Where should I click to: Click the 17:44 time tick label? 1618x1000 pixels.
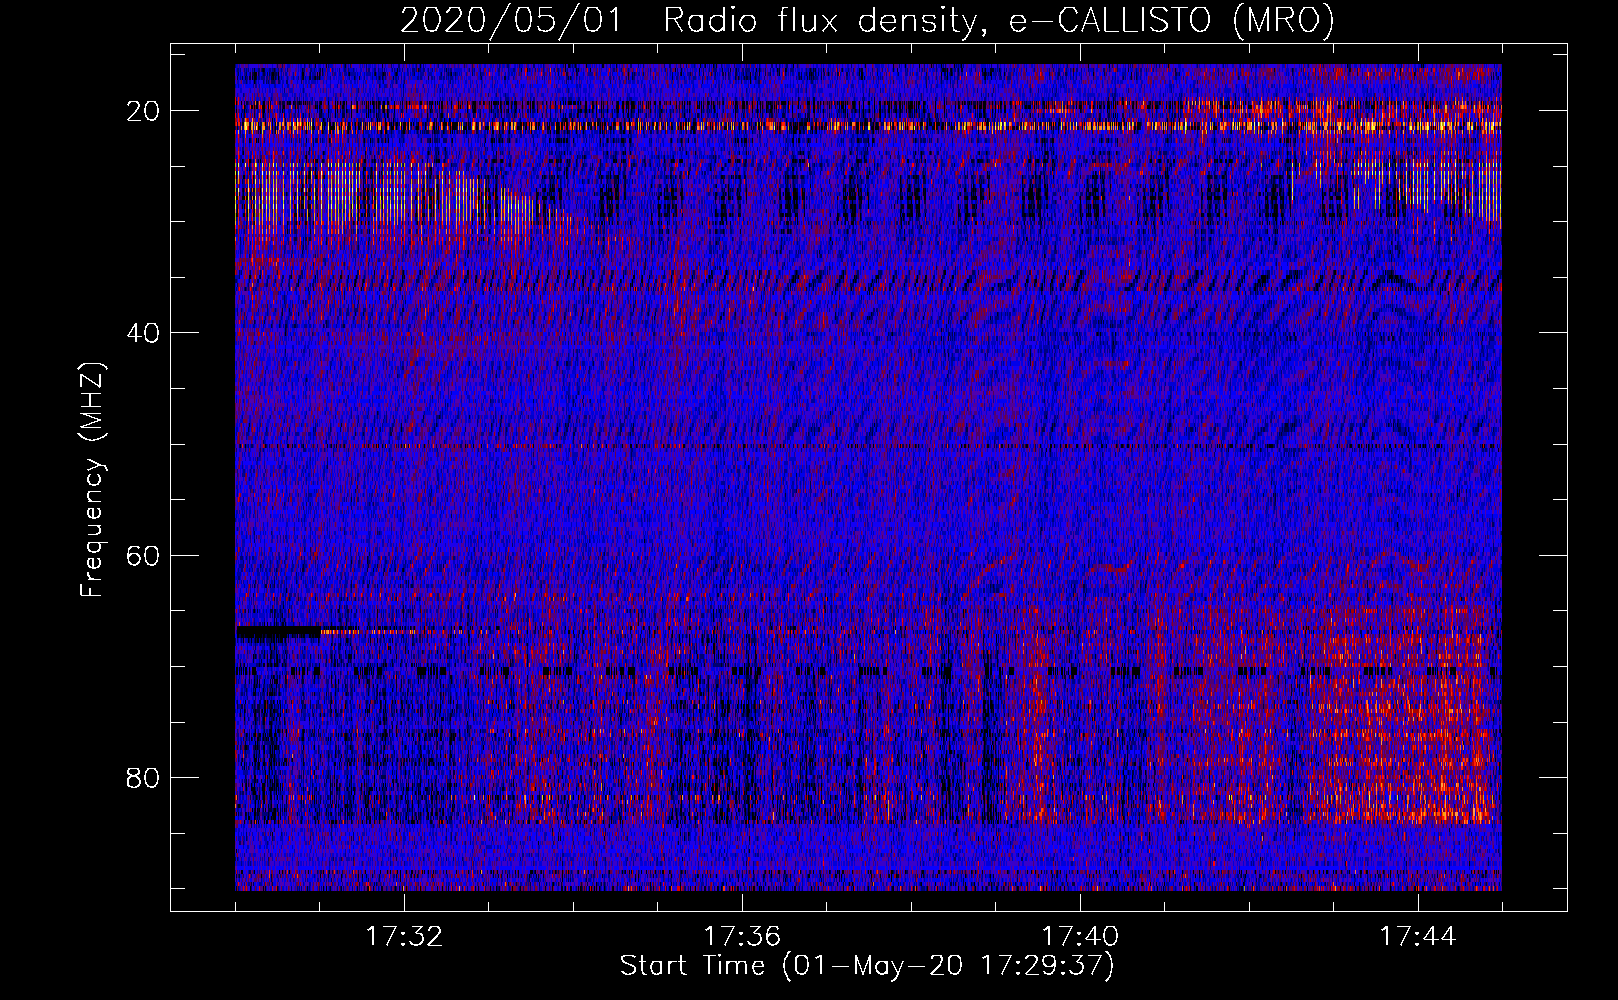click(1418, 937)
